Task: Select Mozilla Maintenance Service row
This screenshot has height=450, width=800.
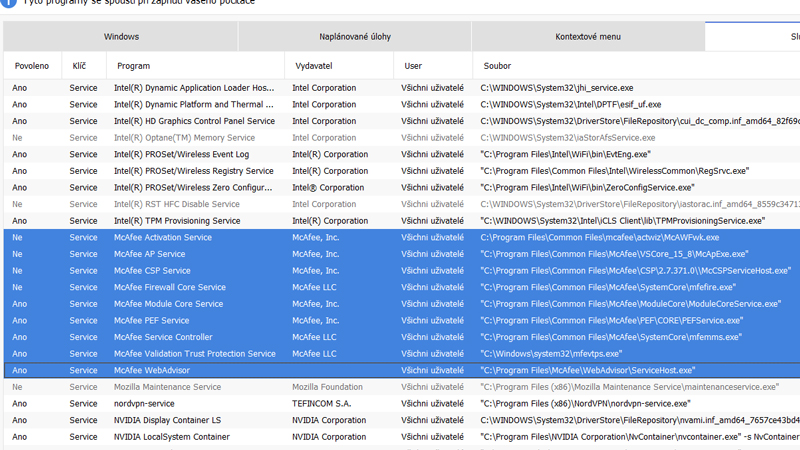Action: pyautogui.click(x=402, y=387)
